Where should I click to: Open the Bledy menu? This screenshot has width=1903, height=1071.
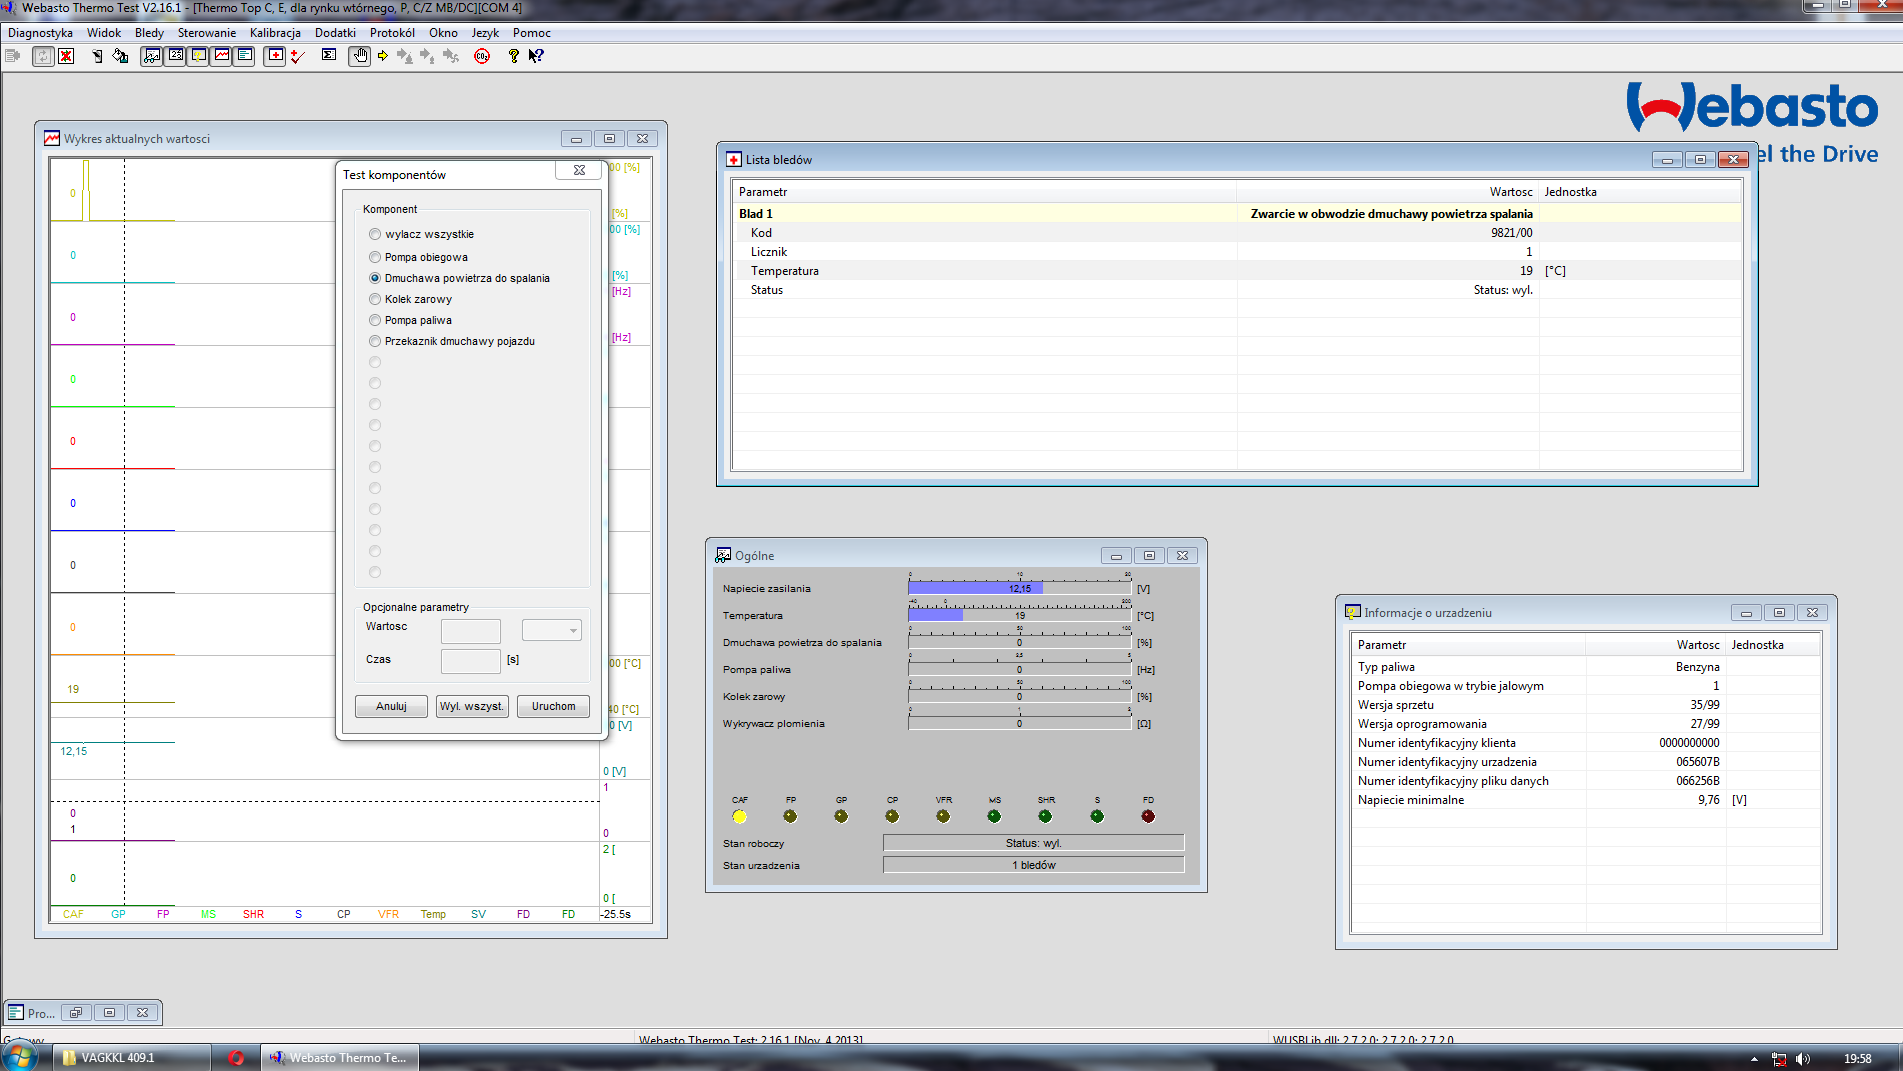point(149,33)
